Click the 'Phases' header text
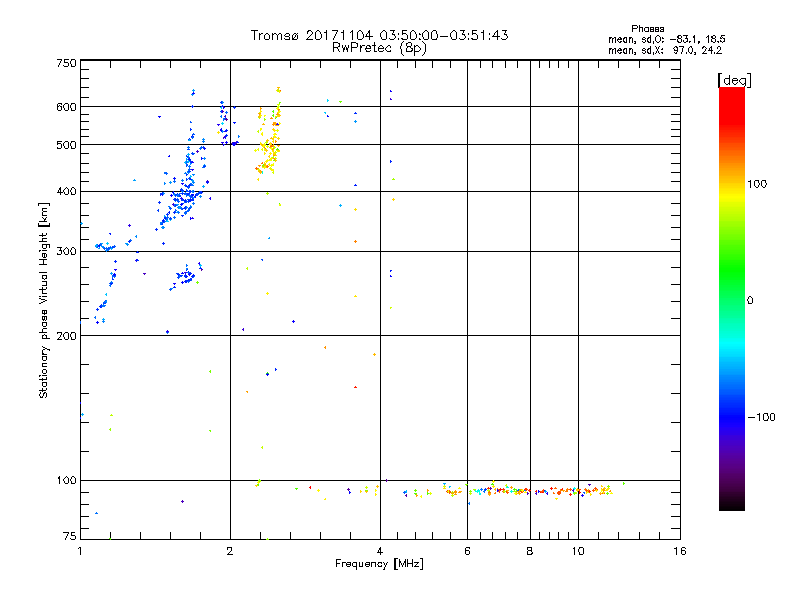 click(647, 29)
